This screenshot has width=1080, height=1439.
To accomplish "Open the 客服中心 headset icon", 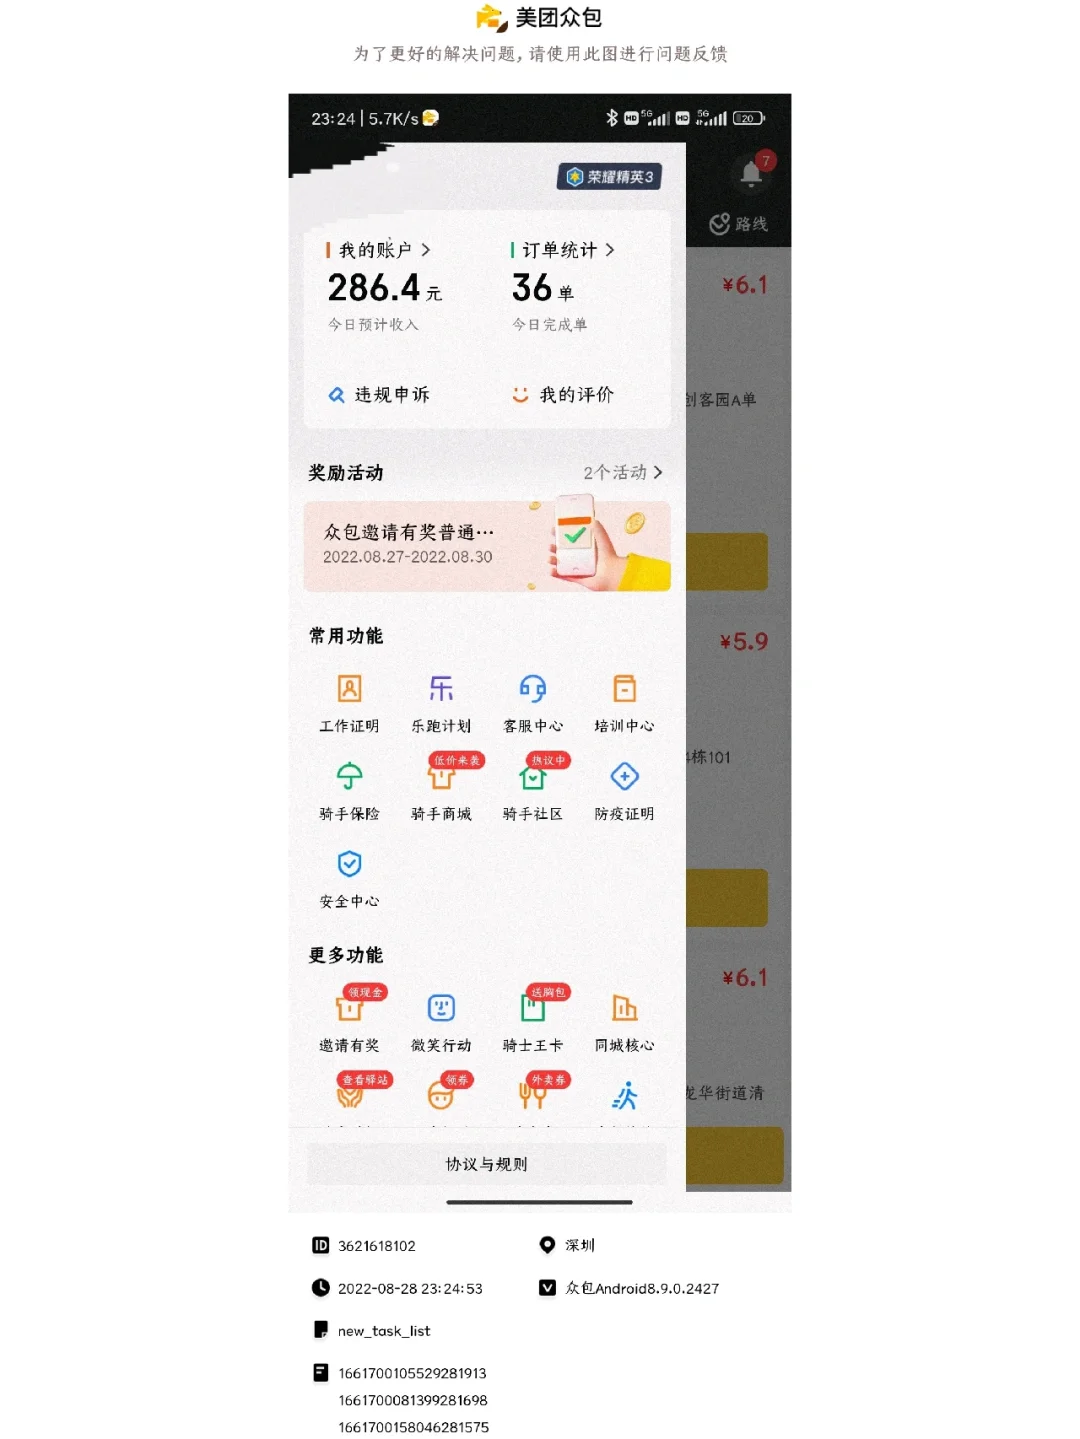I will tap(533, 689).
